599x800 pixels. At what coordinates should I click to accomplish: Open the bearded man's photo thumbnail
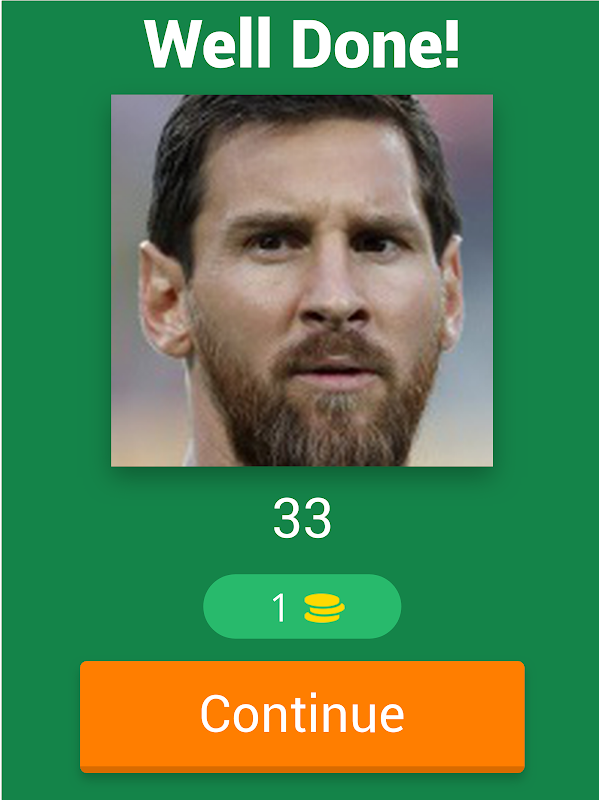[302, 280]
